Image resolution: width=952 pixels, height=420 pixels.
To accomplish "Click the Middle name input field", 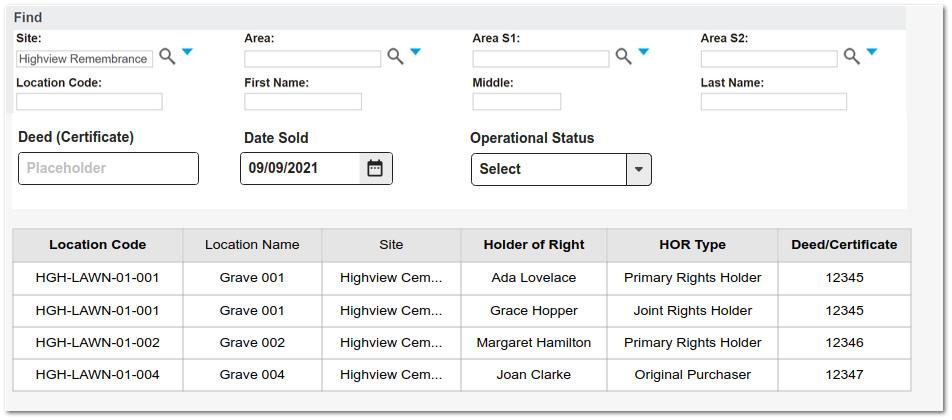I will coord(517,101).
